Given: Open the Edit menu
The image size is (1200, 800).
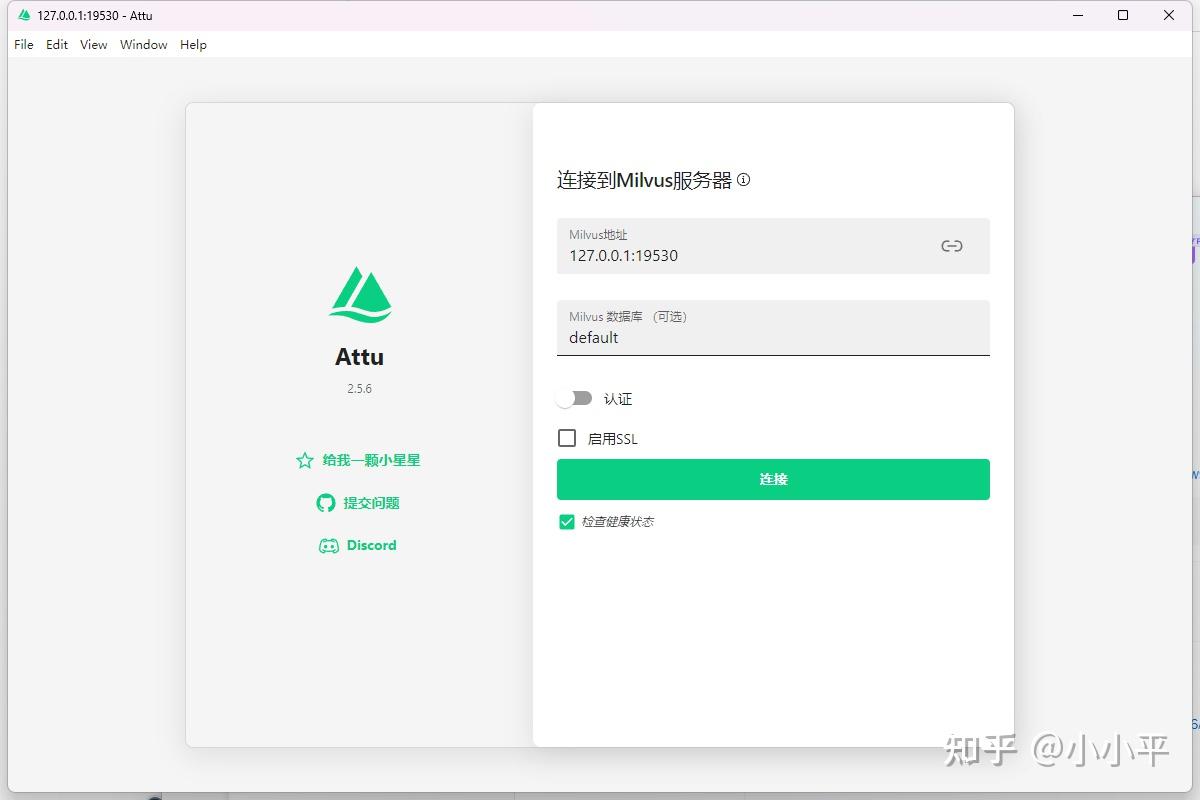Looking at the screenshot, I should (x=56, y=44).
